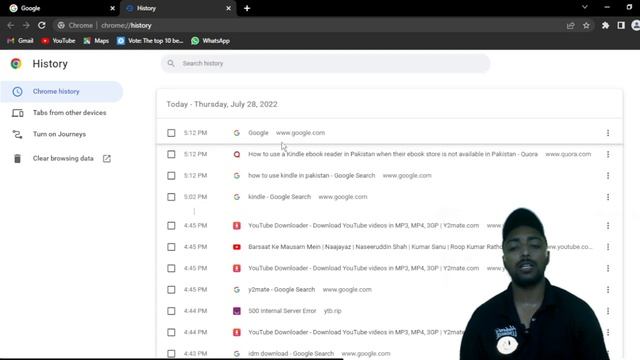Open the WhatsApp bookmark
The image size is (640, 360).
(x=211, y=41)
